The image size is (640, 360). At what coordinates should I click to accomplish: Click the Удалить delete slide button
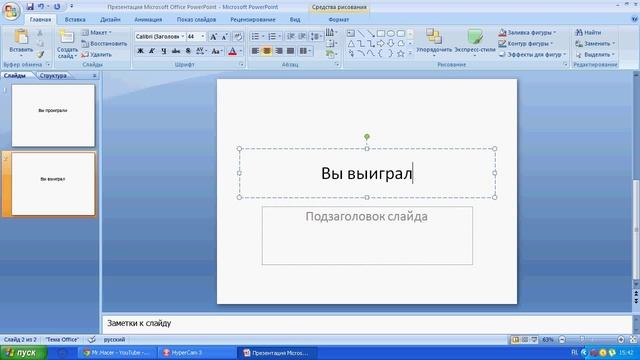pos(96,54)
